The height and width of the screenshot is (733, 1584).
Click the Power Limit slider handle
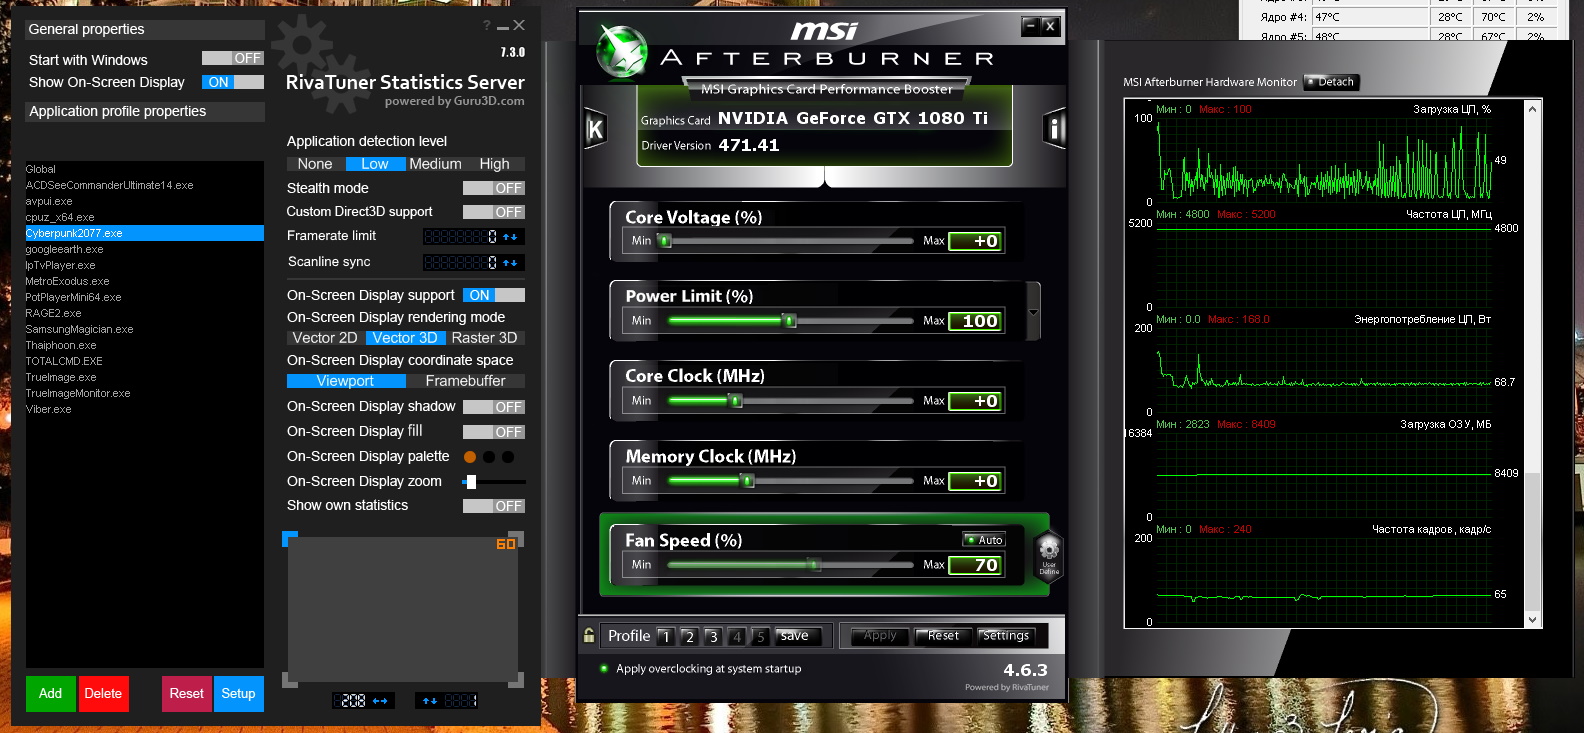tap(790, 321)
